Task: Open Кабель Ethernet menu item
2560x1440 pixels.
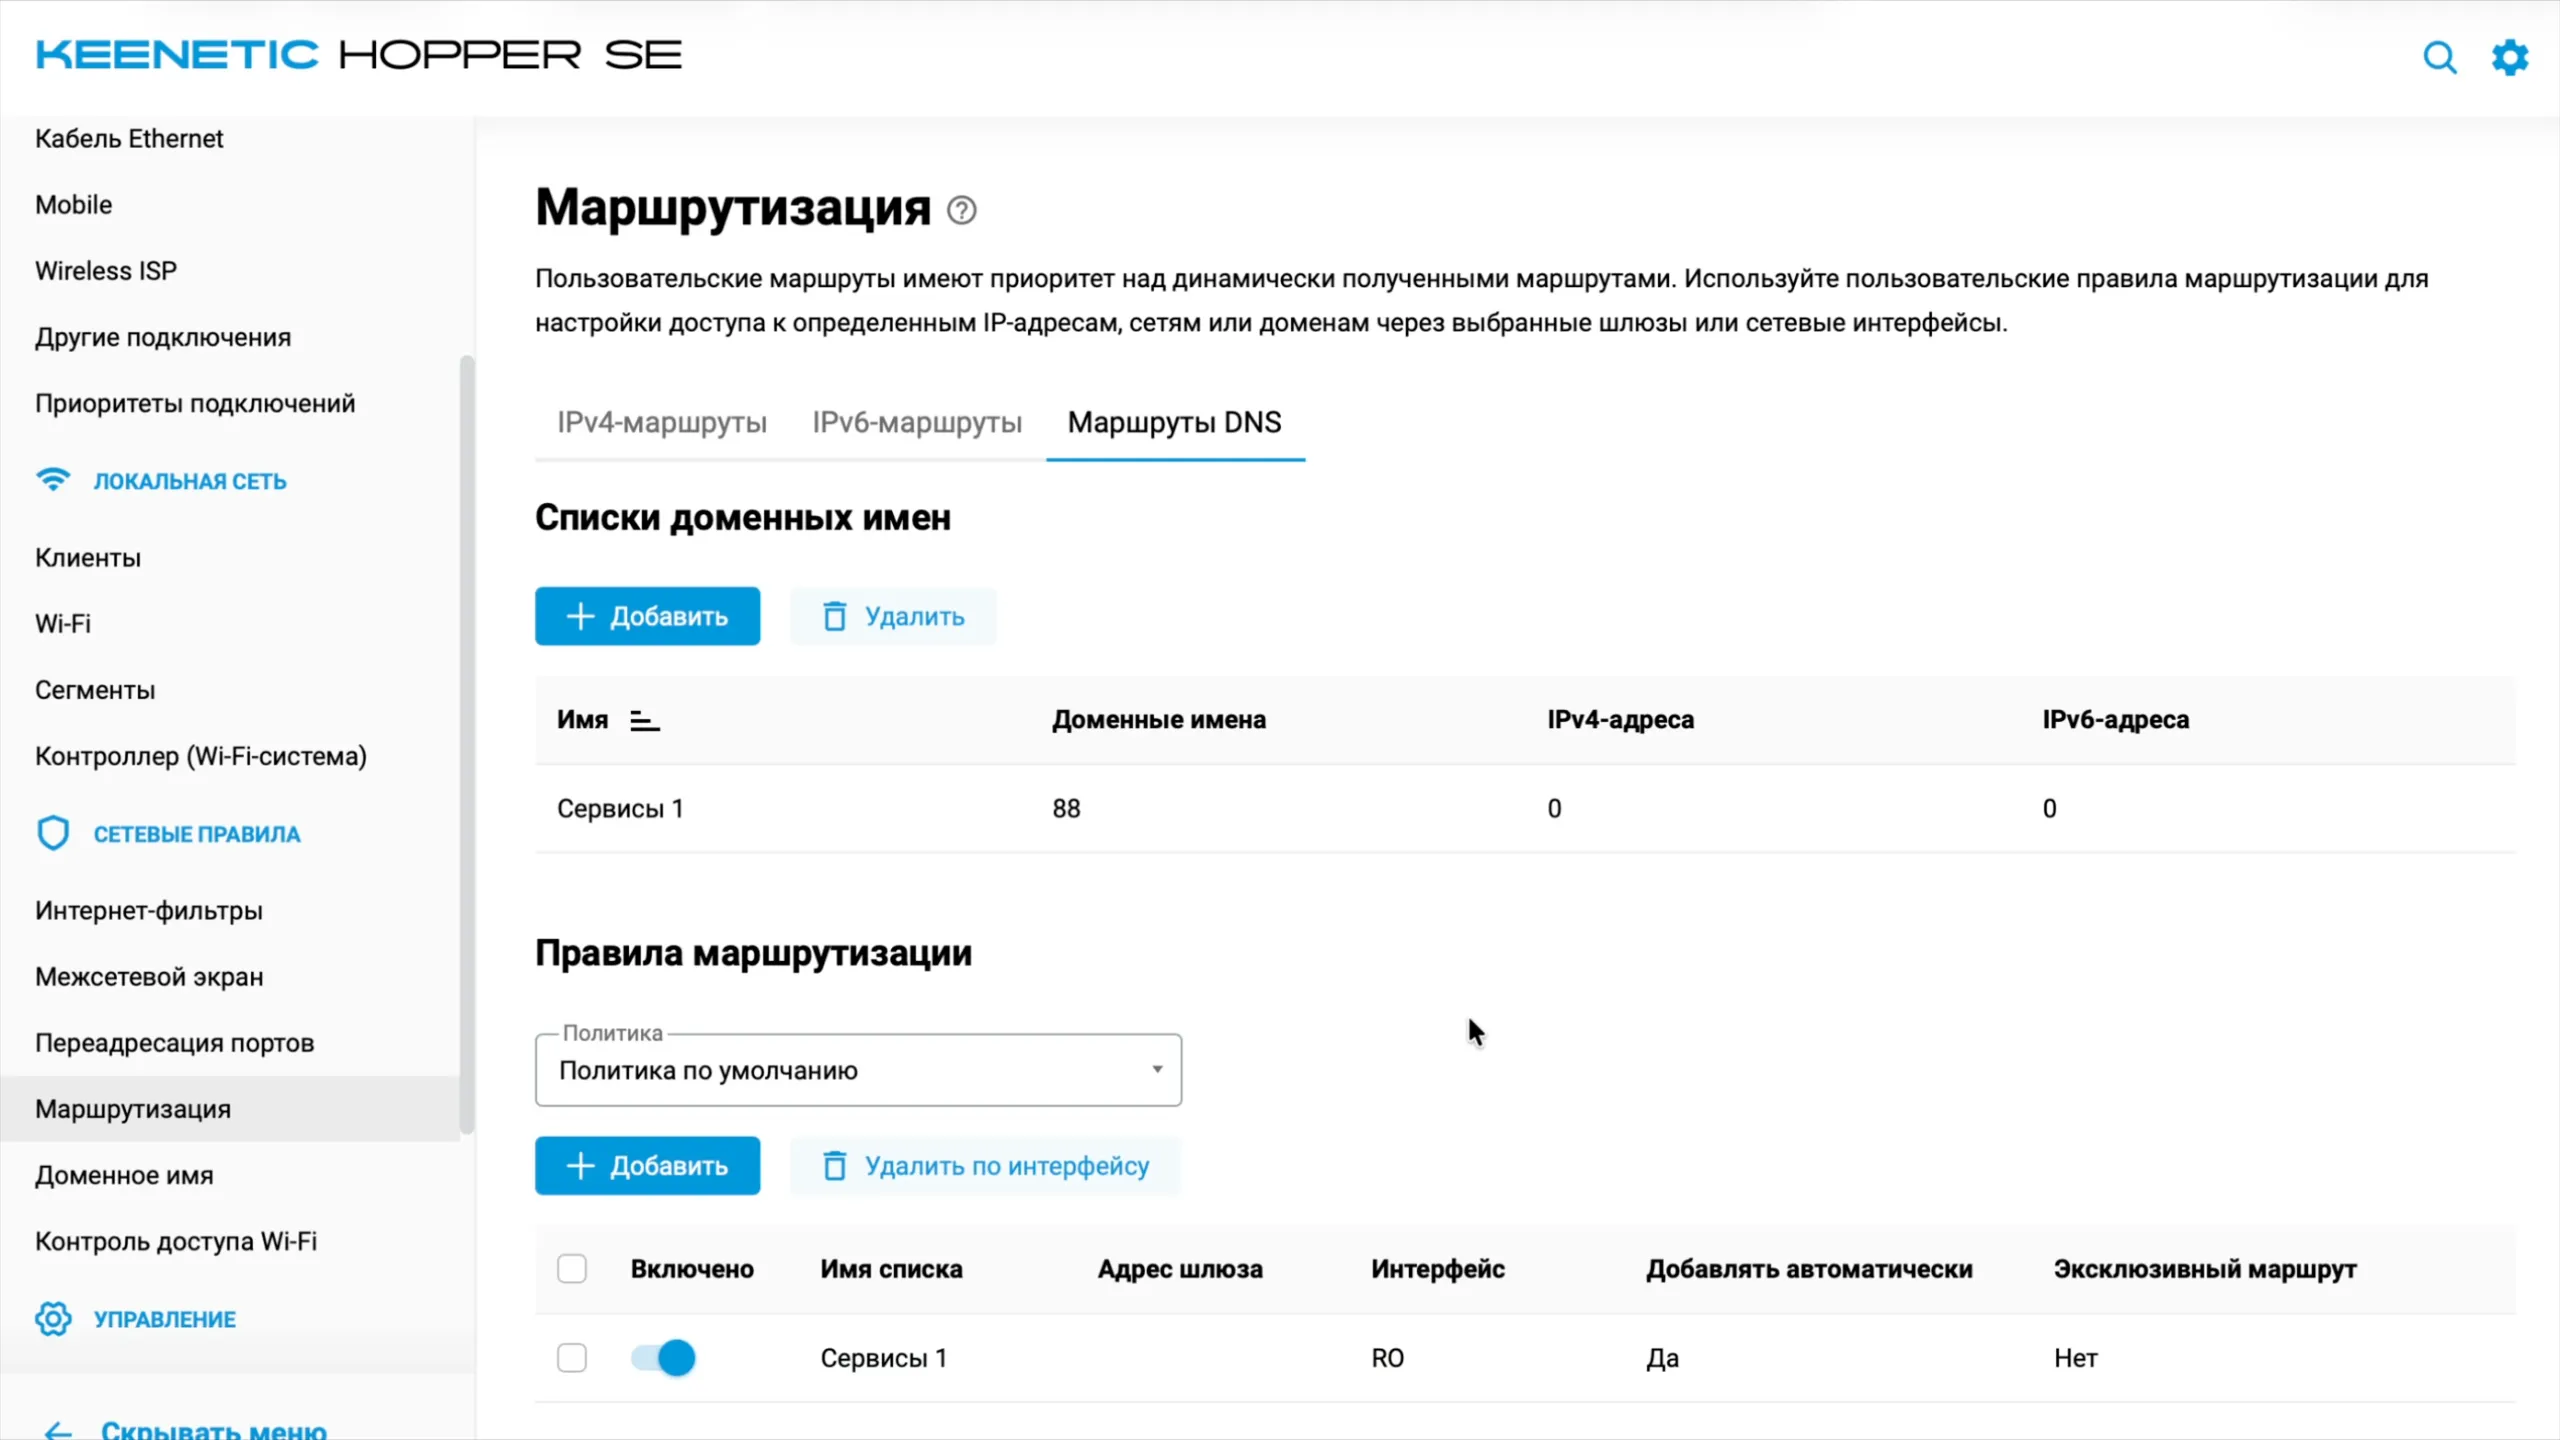Action: point(129,138)
